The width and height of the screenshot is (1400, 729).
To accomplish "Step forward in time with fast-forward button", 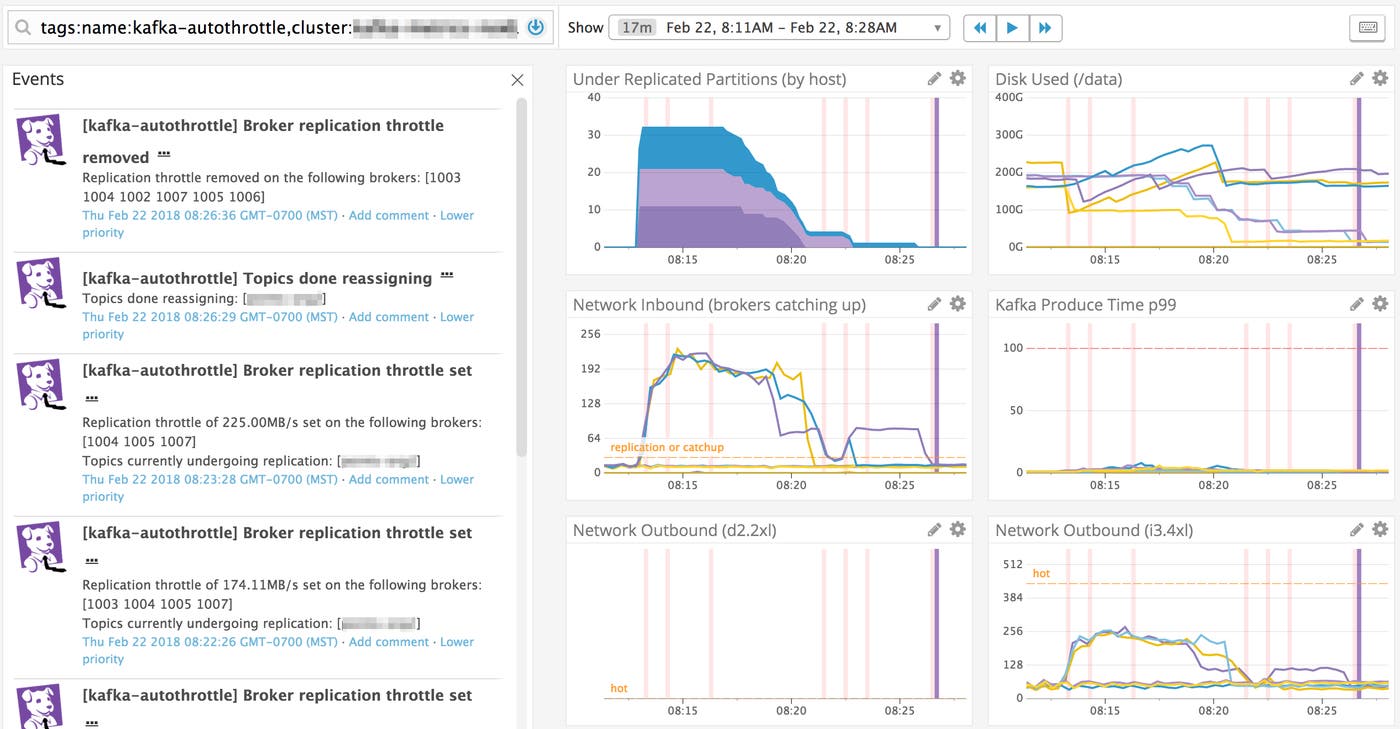I will click(x=1045, y=28).
